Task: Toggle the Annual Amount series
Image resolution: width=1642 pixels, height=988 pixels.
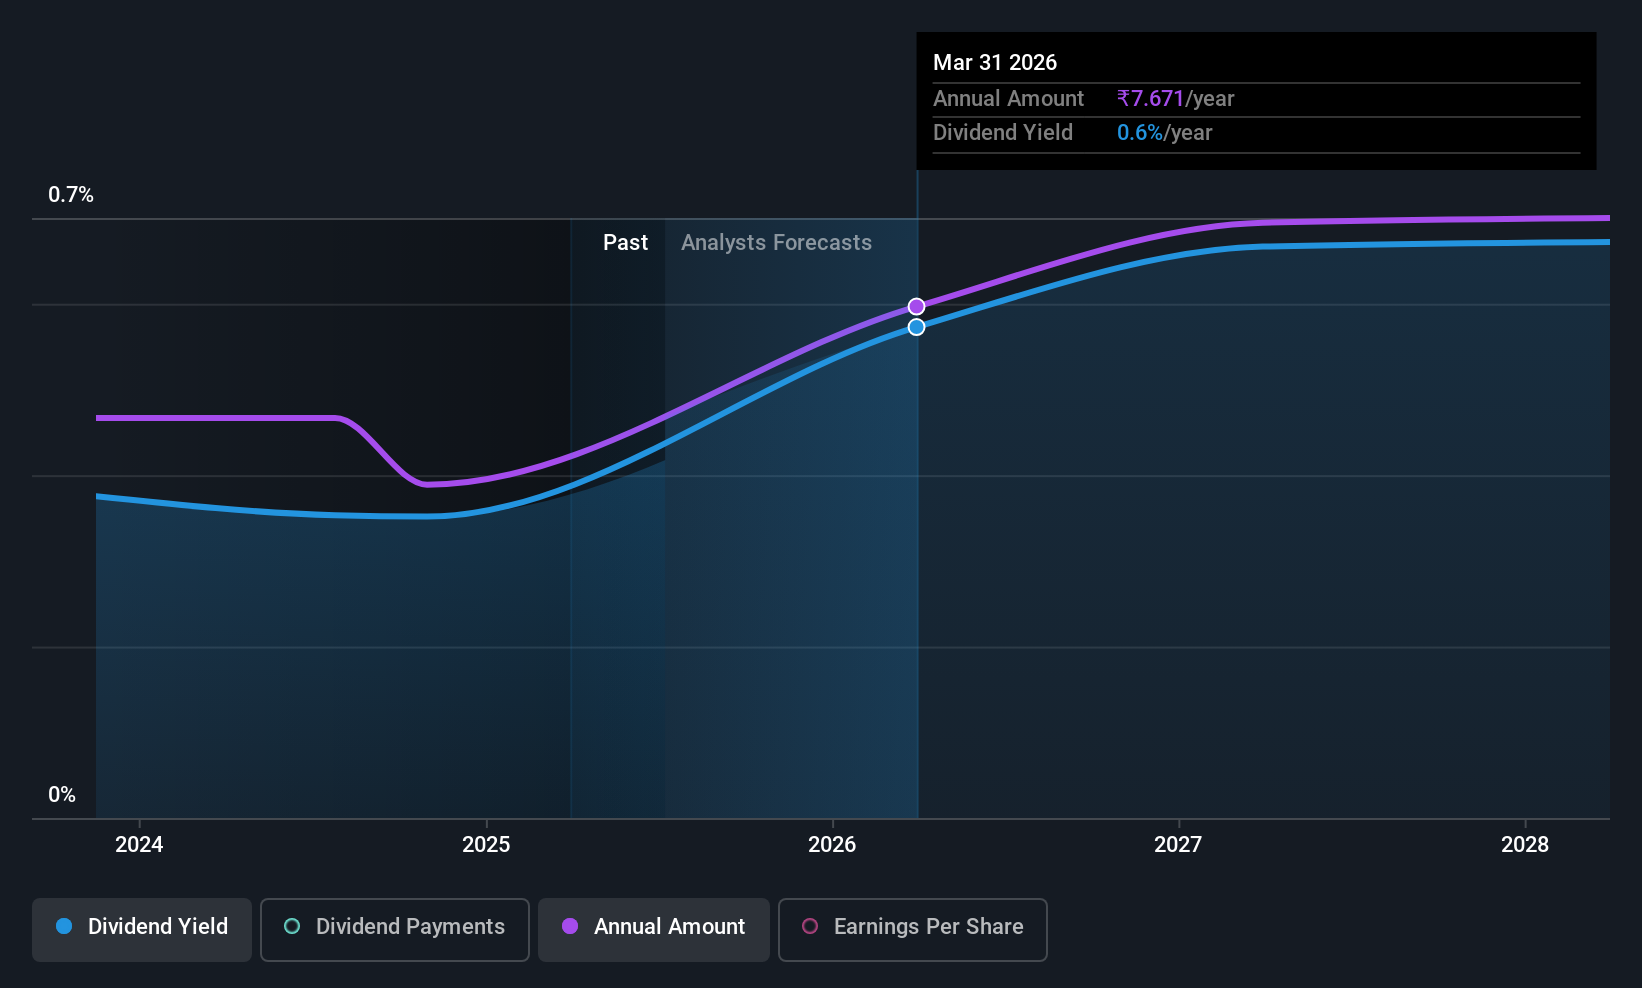Action: point(654,929)
